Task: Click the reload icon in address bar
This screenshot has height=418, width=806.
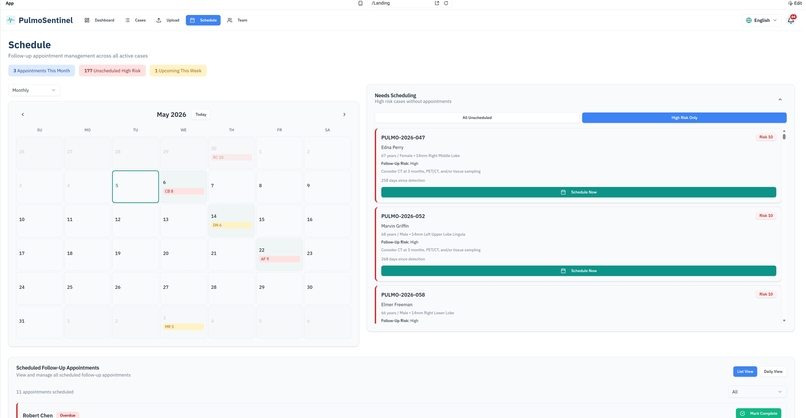Action: tap(446, 3)
